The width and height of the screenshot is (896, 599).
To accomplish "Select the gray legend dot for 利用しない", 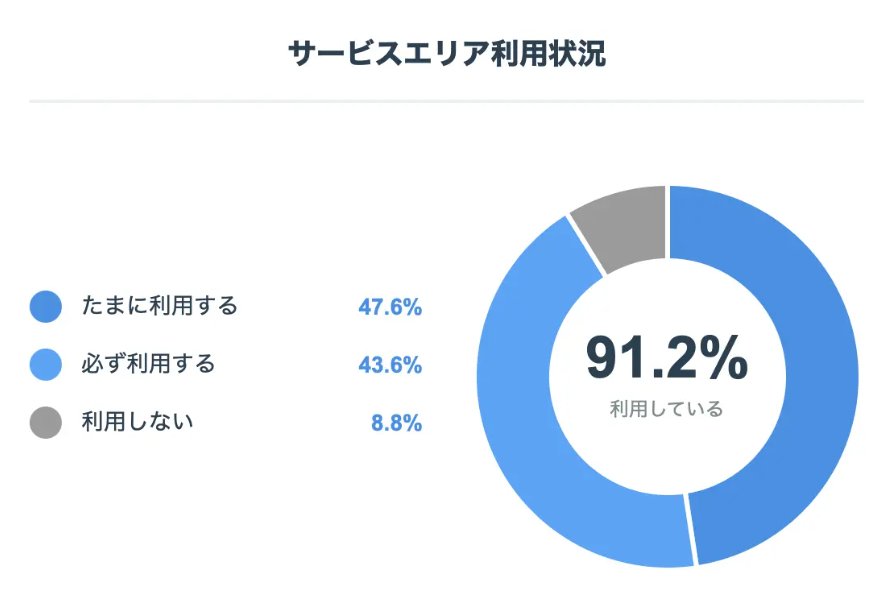I will pyautogui.click(x=46, y=422).
